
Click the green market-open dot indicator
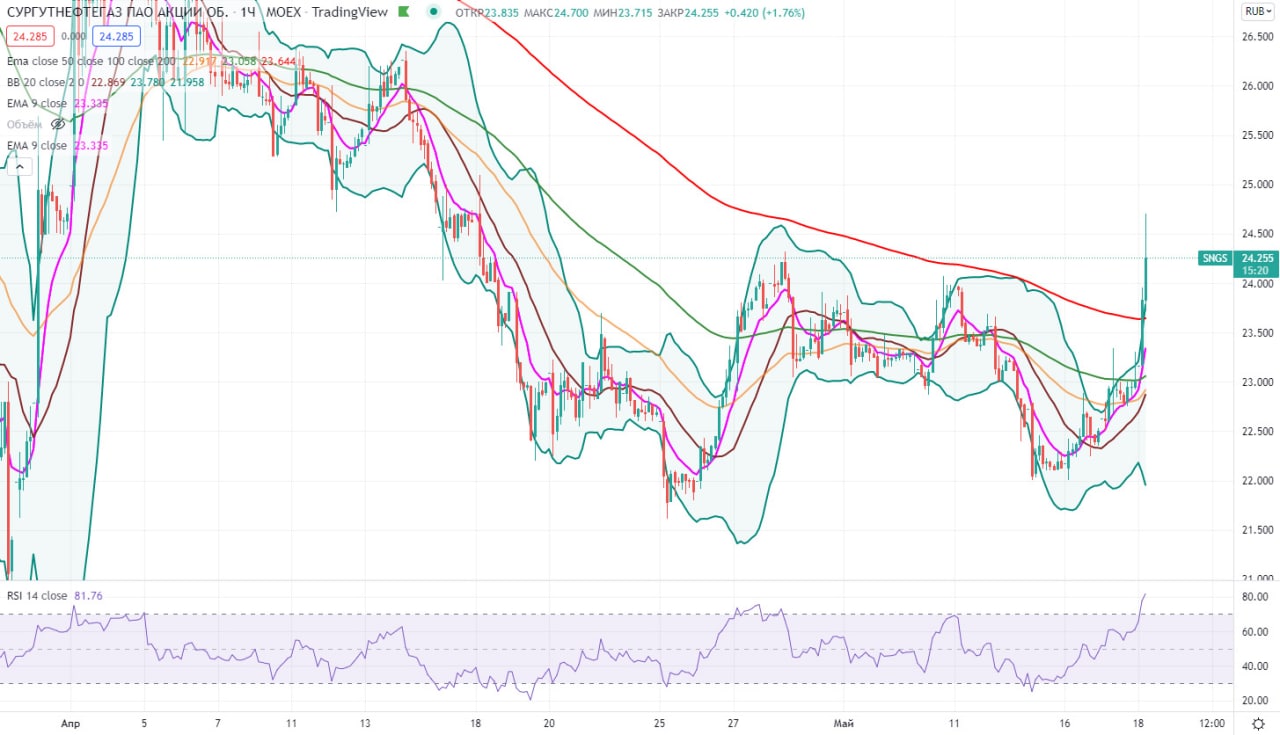432,13
